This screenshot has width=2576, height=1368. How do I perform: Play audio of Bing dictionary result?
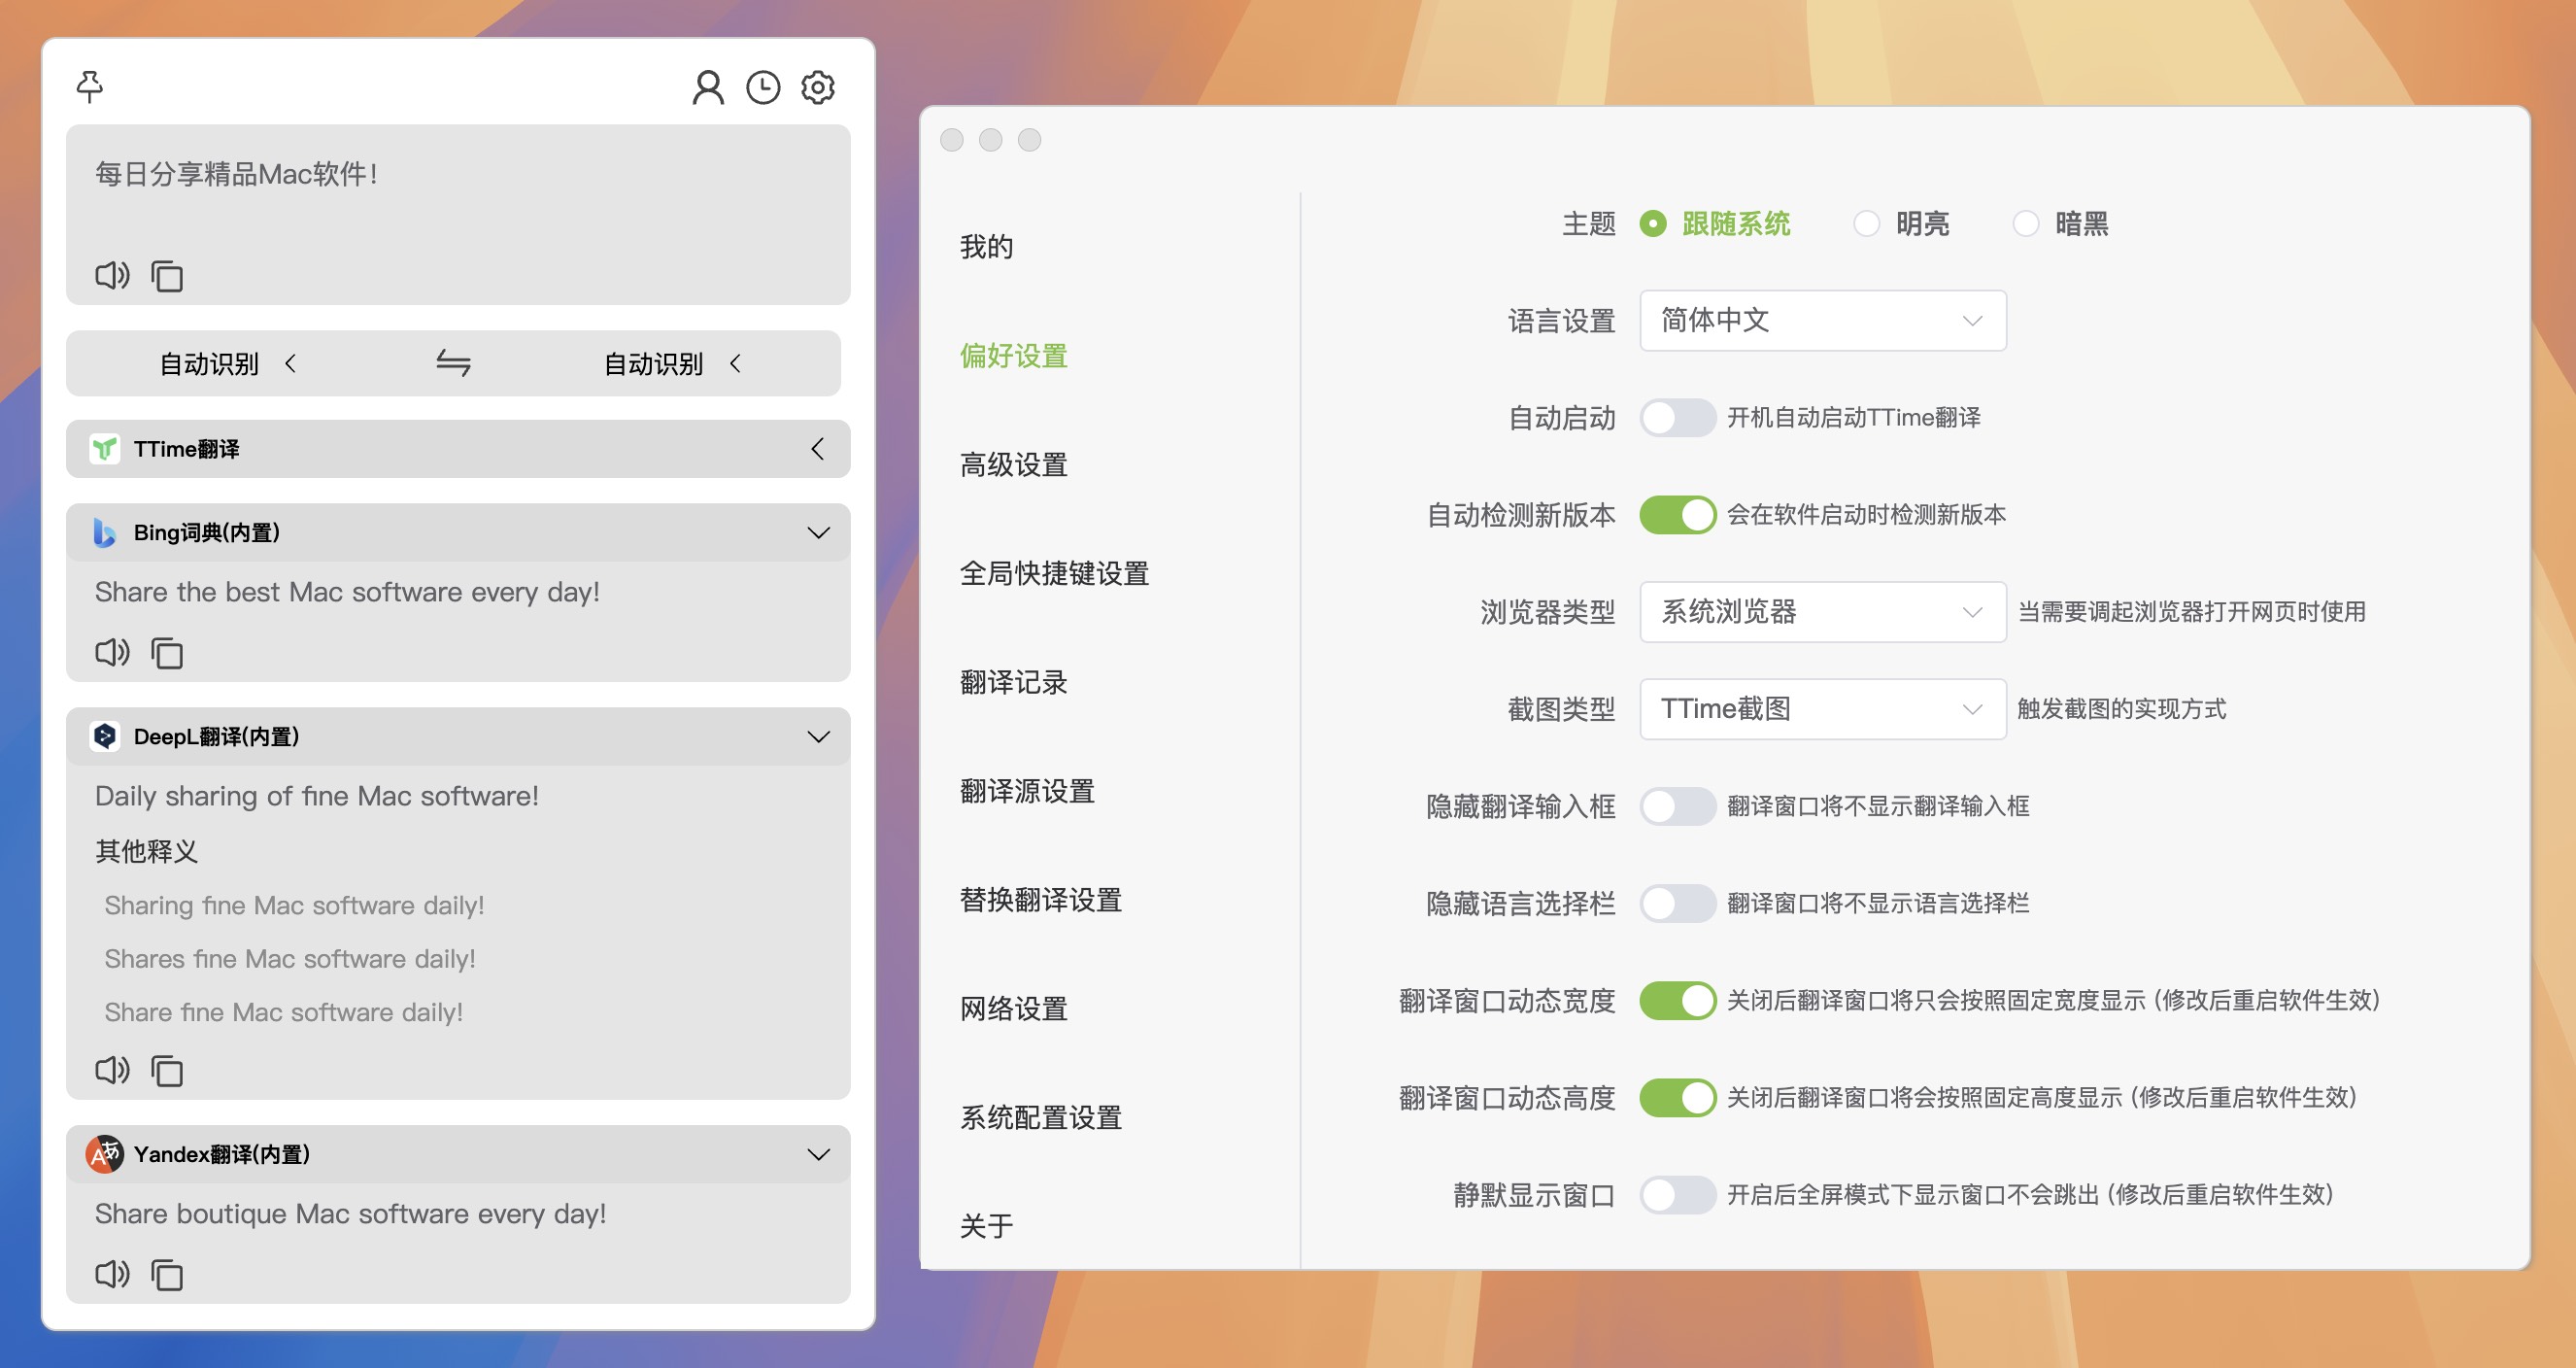coord(112,652)
